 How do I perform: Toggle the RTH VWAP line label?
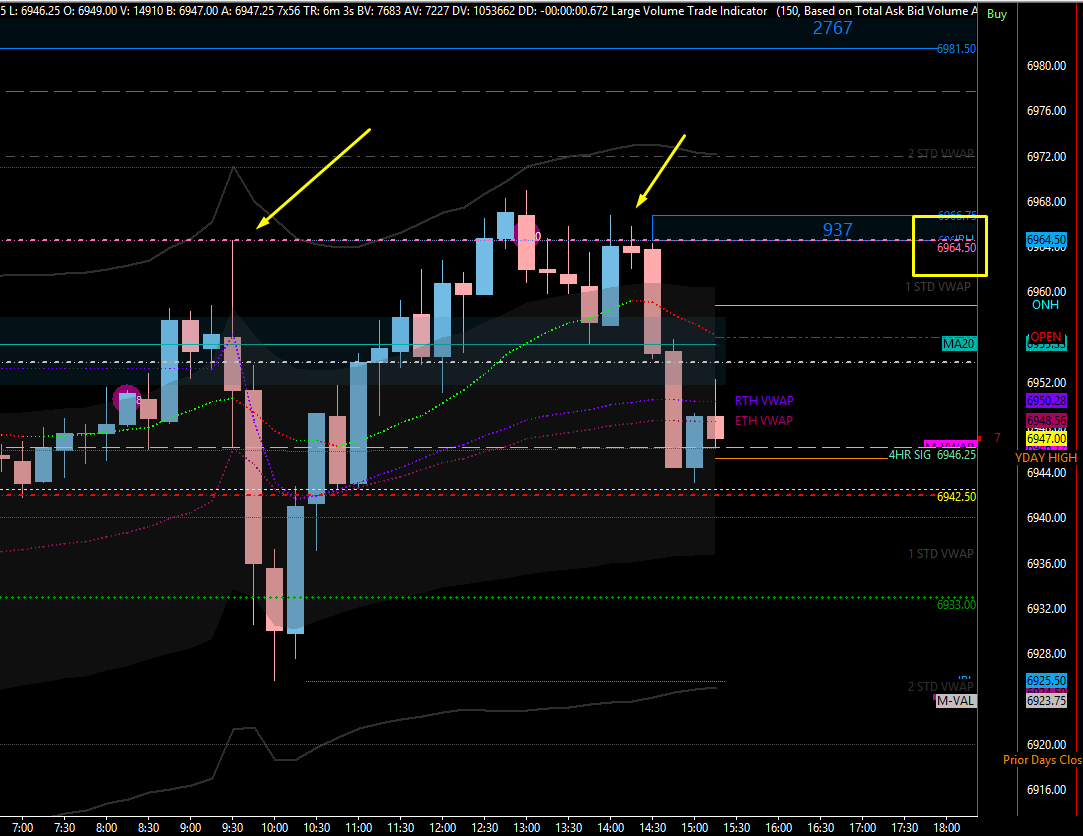(763, 400)
